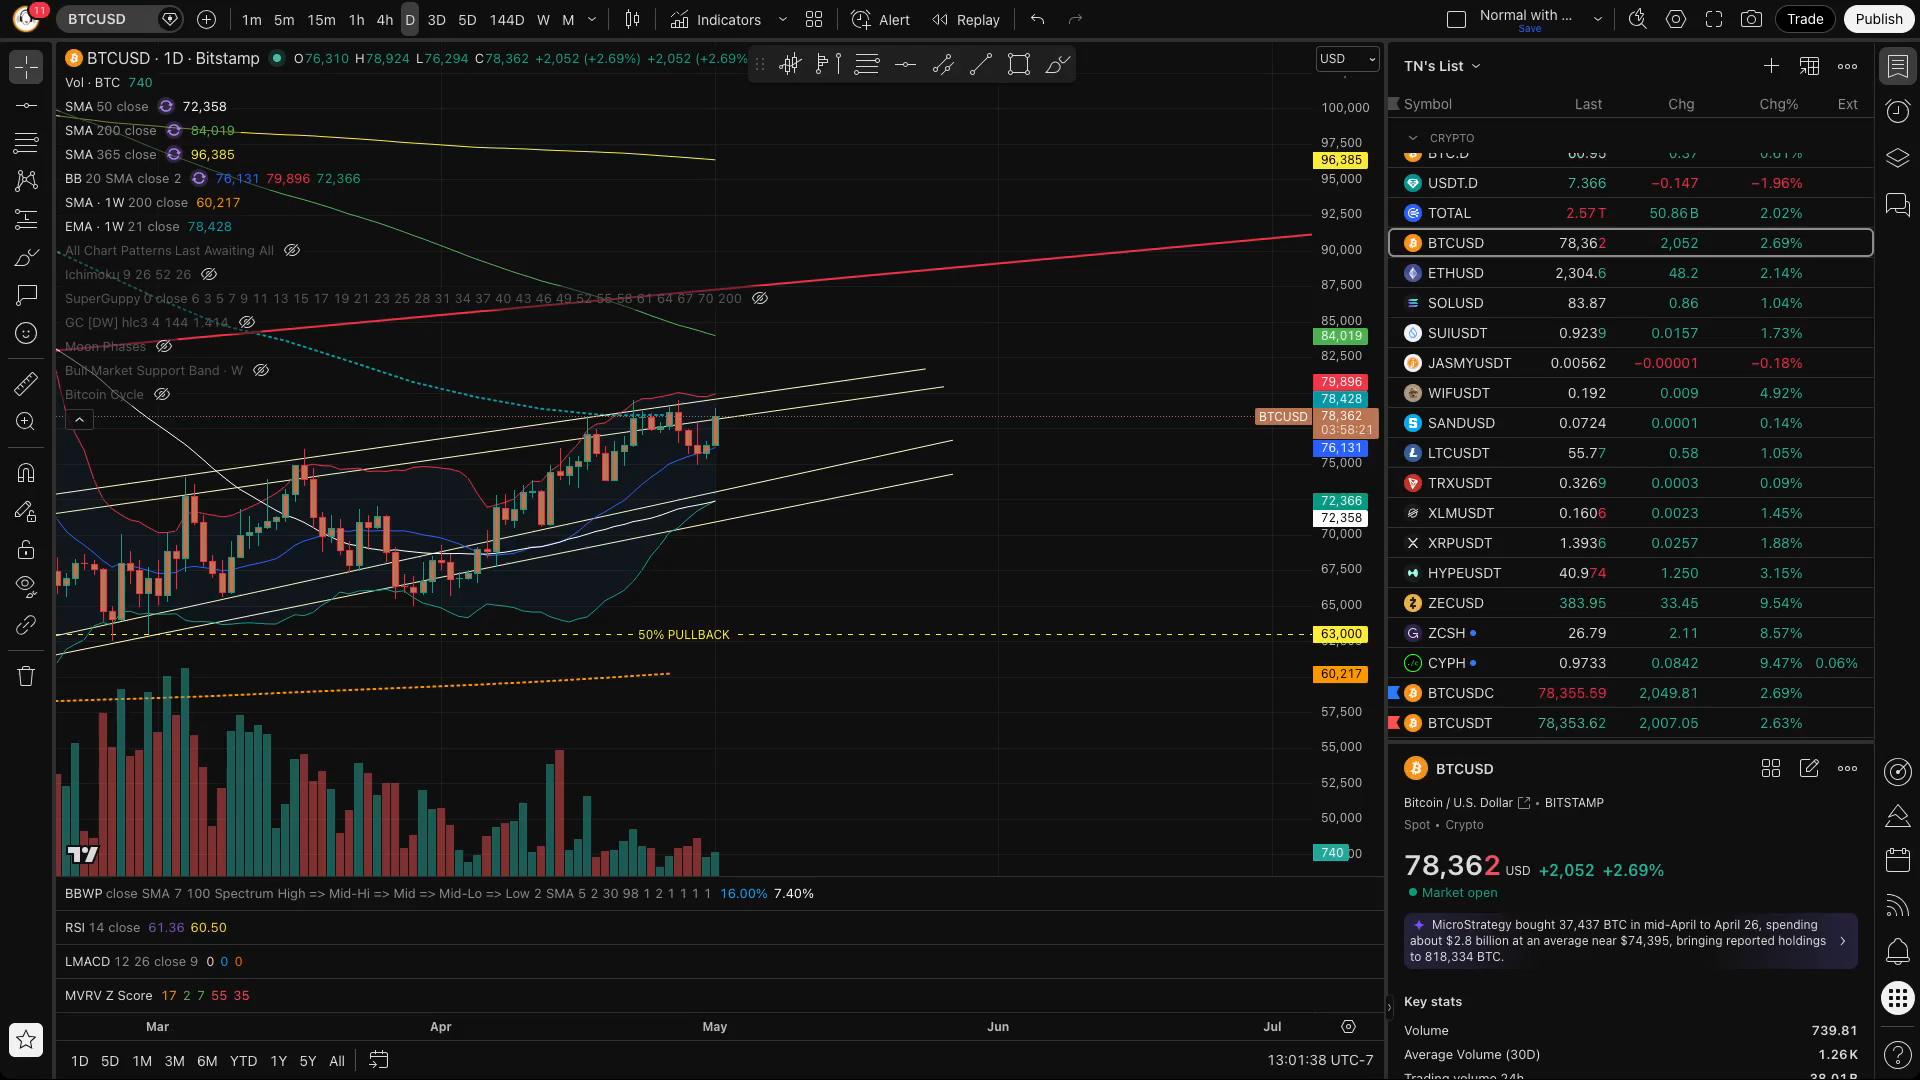This screenshot has width=1920, height=1080.
Task: Switch to the W weekly timeframe
Action: [543, 19]
